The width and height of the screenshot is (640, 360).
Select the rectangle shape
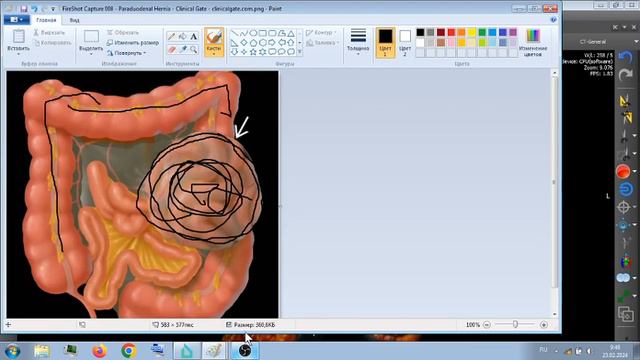[262, 33]
